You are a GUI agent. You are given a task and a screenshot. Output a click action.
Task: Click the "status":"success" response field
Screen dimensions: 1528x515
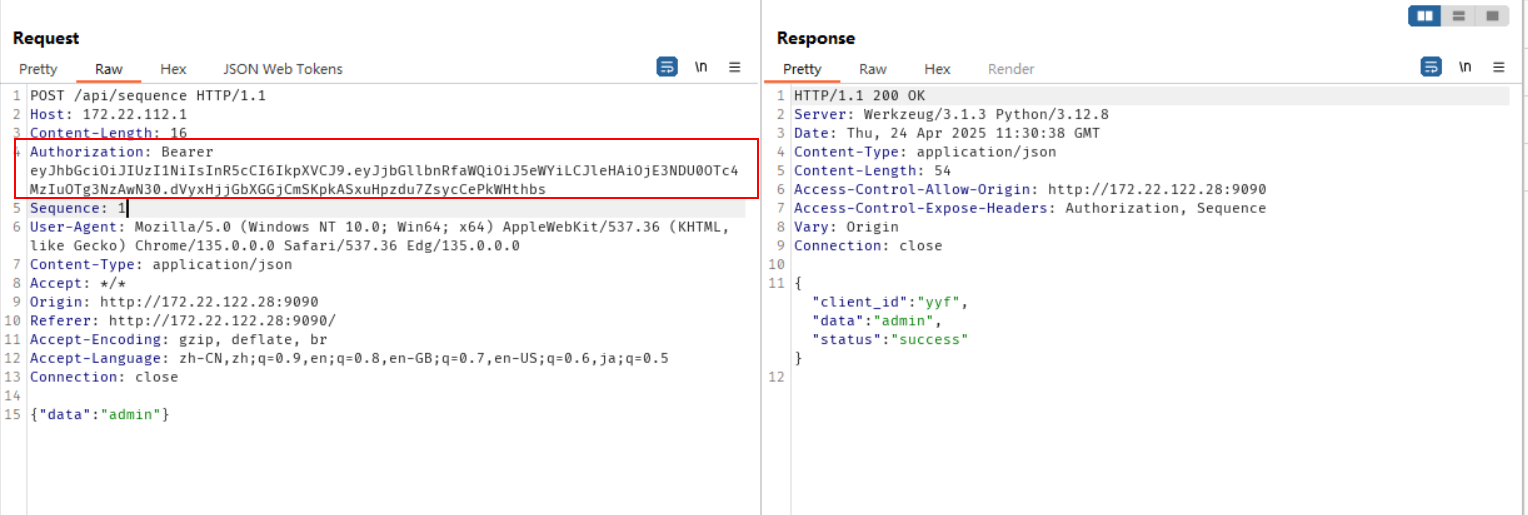coord(891,340)
